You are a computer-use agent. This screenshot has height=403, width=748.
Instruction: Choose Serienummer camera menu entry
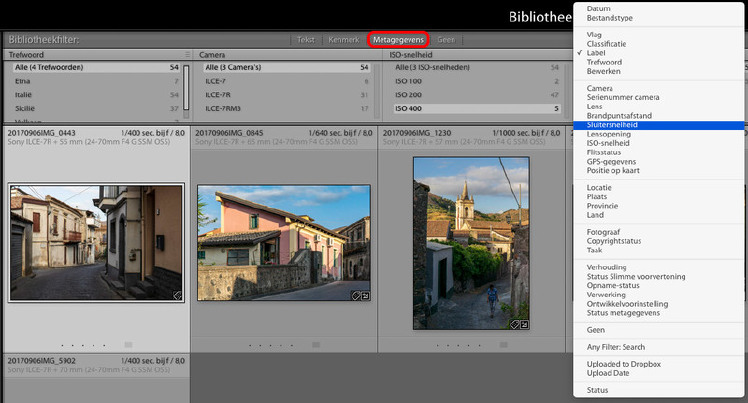click(x=623, y=97)
